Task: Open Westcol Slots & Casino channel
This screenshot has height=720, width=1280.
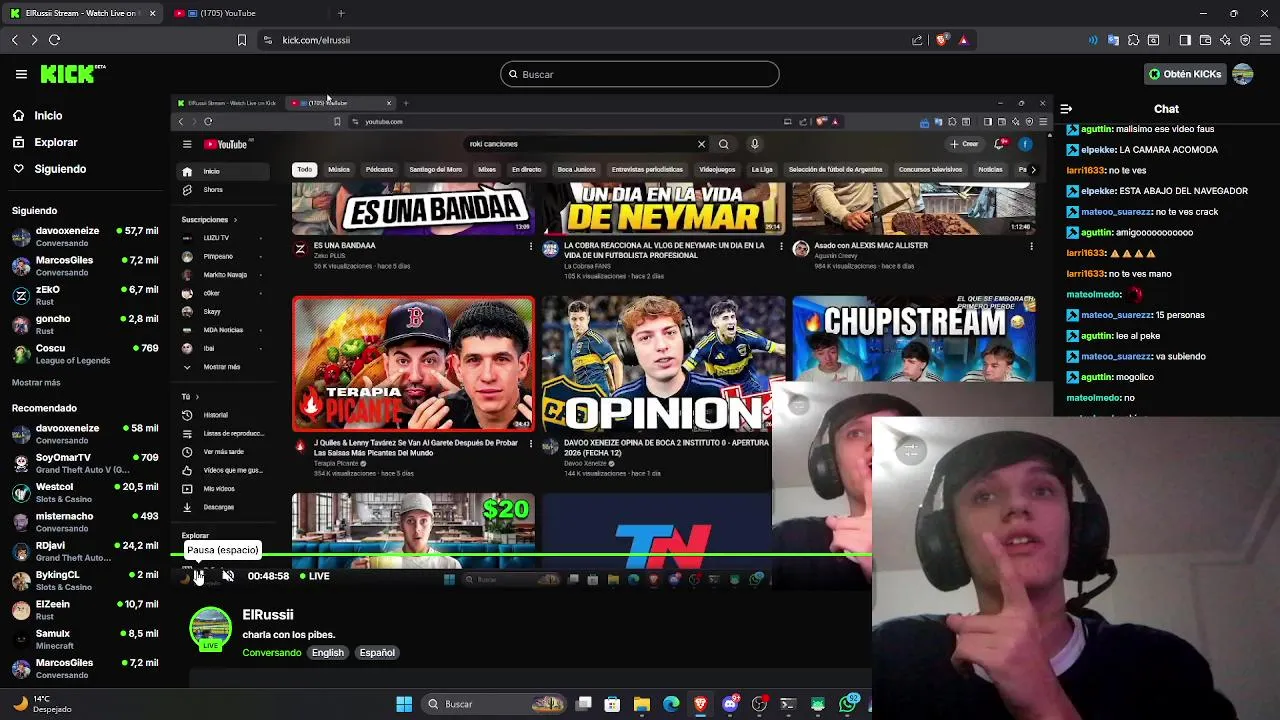Action: point(85,492)
